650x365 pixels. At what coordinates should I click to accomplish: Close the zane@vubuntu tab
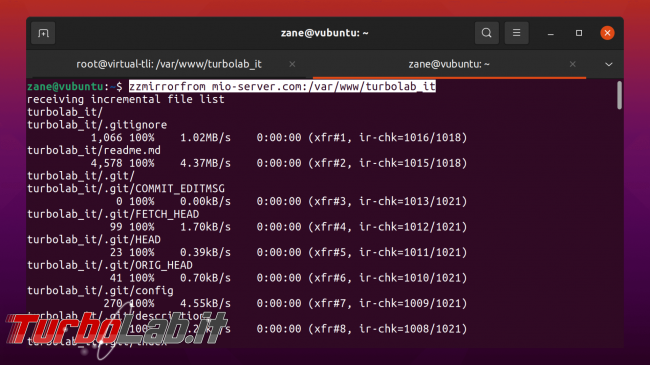(572, 64)
